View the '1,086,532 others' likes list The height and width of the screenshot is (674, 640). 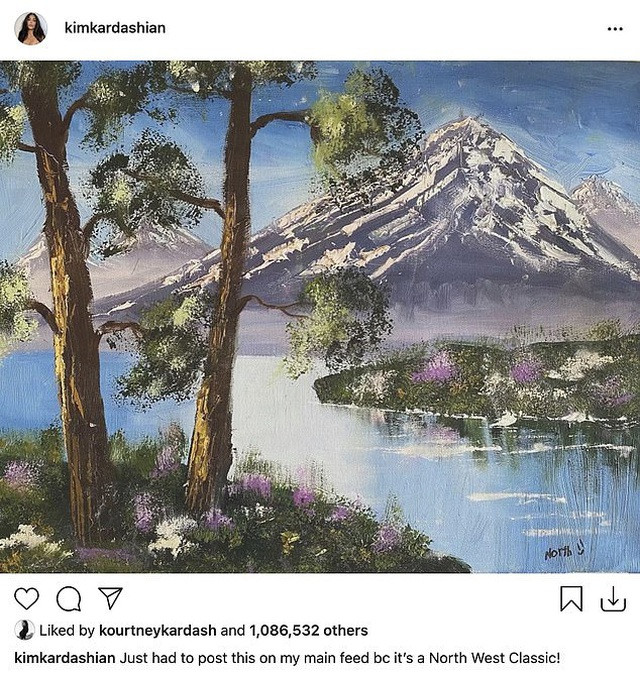(308, 631)
